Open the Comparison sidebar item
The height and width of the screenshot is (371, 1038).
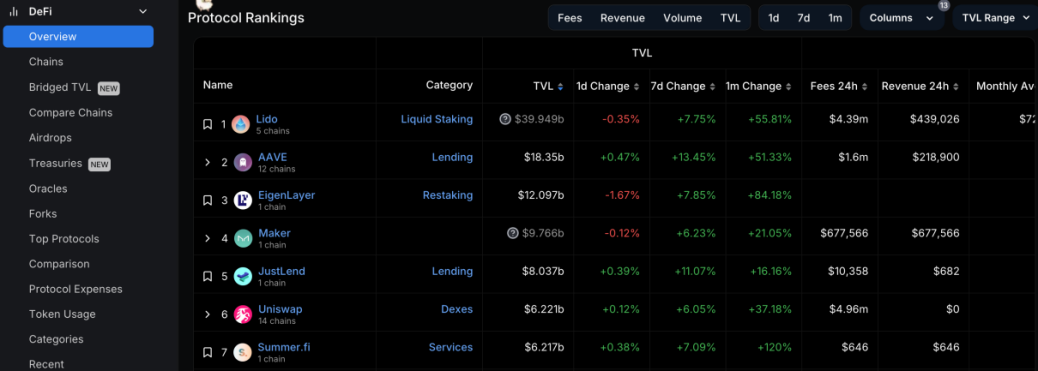click(59, 264)
